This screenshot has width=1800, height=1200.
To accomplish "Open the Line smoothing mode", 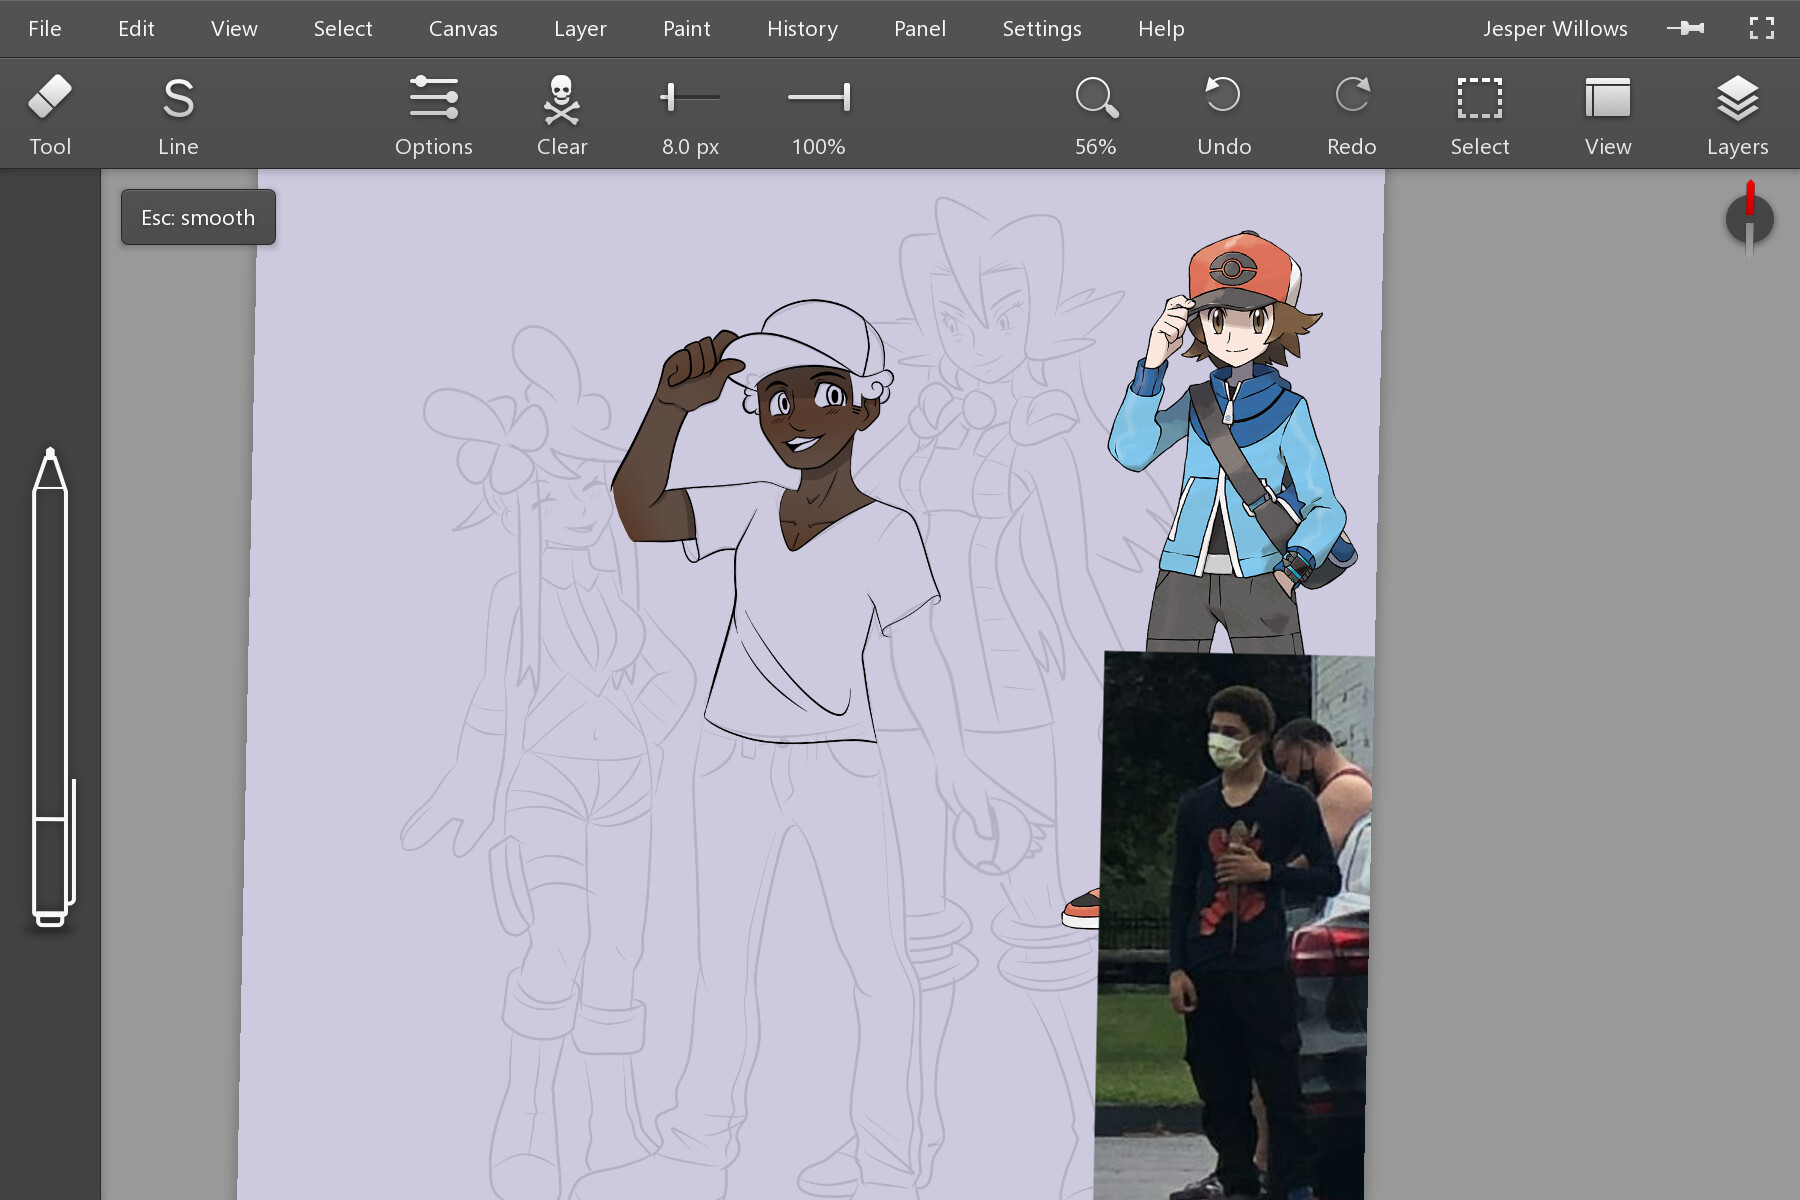I will tap(178, 98).
